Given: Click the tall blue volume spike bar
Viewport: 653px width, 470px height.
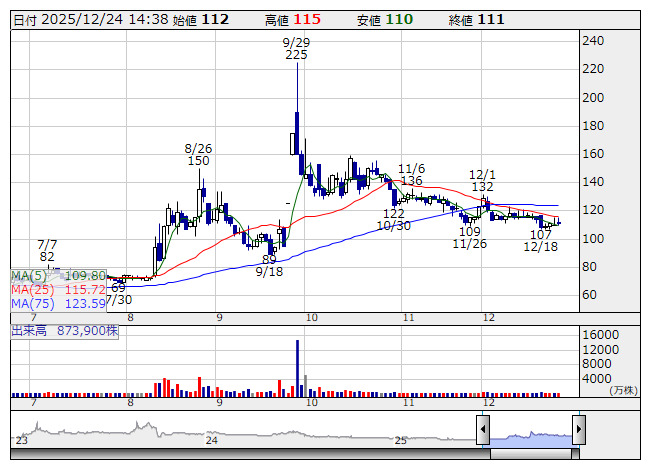Looking at the screenshot, I should point(297,368).
